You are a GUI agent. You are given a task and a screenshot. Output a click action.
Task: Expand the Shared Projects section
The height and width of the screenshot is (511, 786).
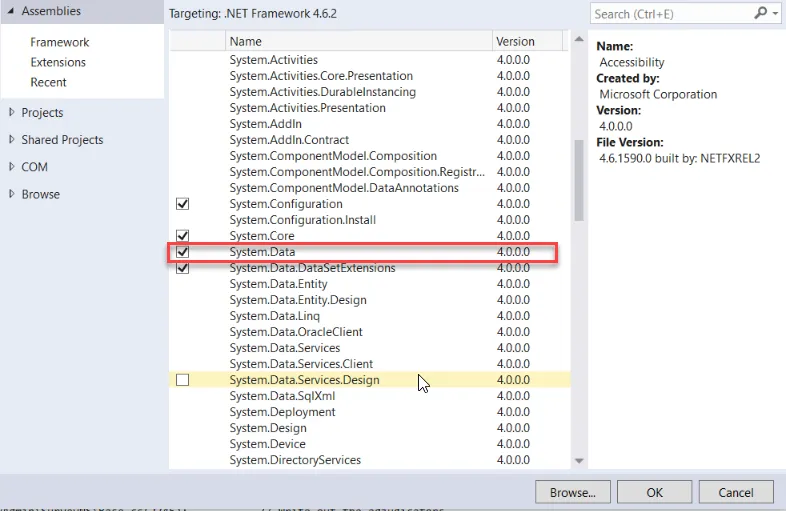coord(12,139)
